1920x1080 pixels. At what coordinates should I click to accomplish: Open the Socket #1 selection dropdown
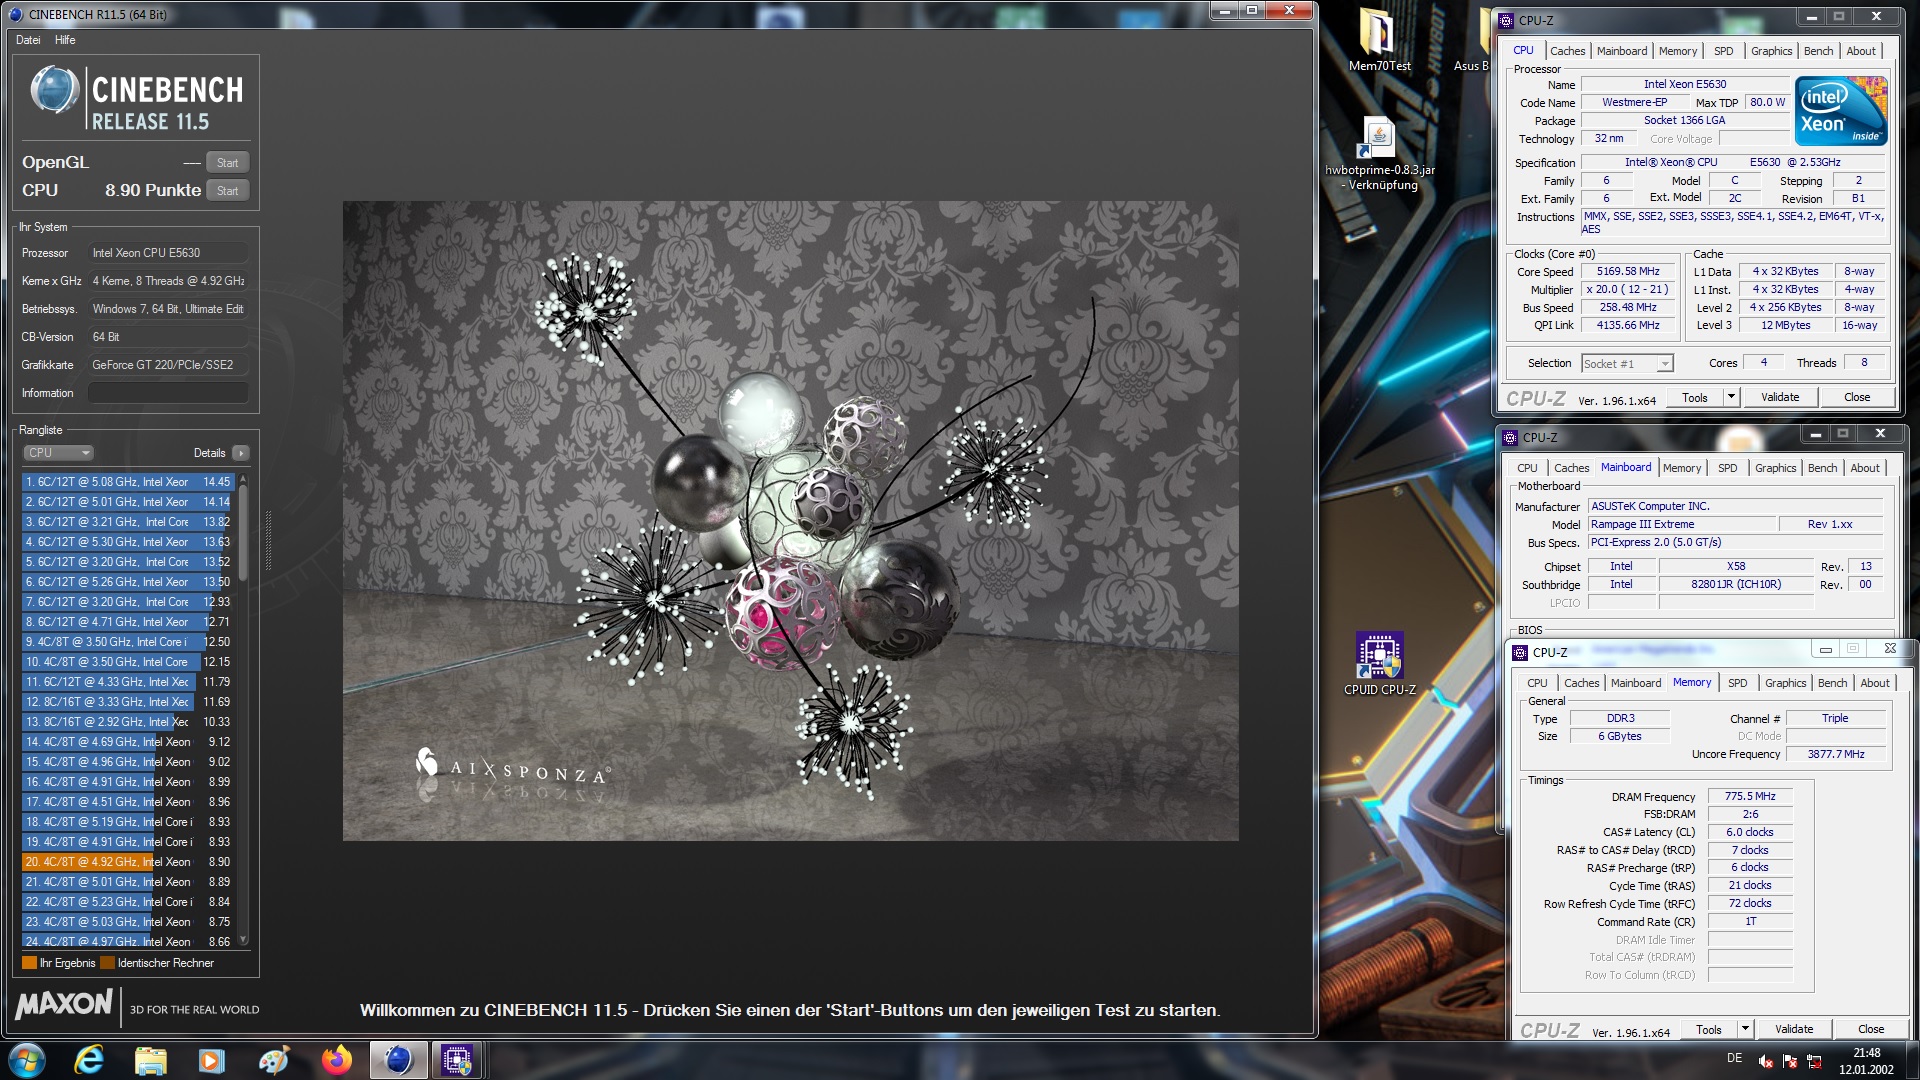[x=1627, y=364]
